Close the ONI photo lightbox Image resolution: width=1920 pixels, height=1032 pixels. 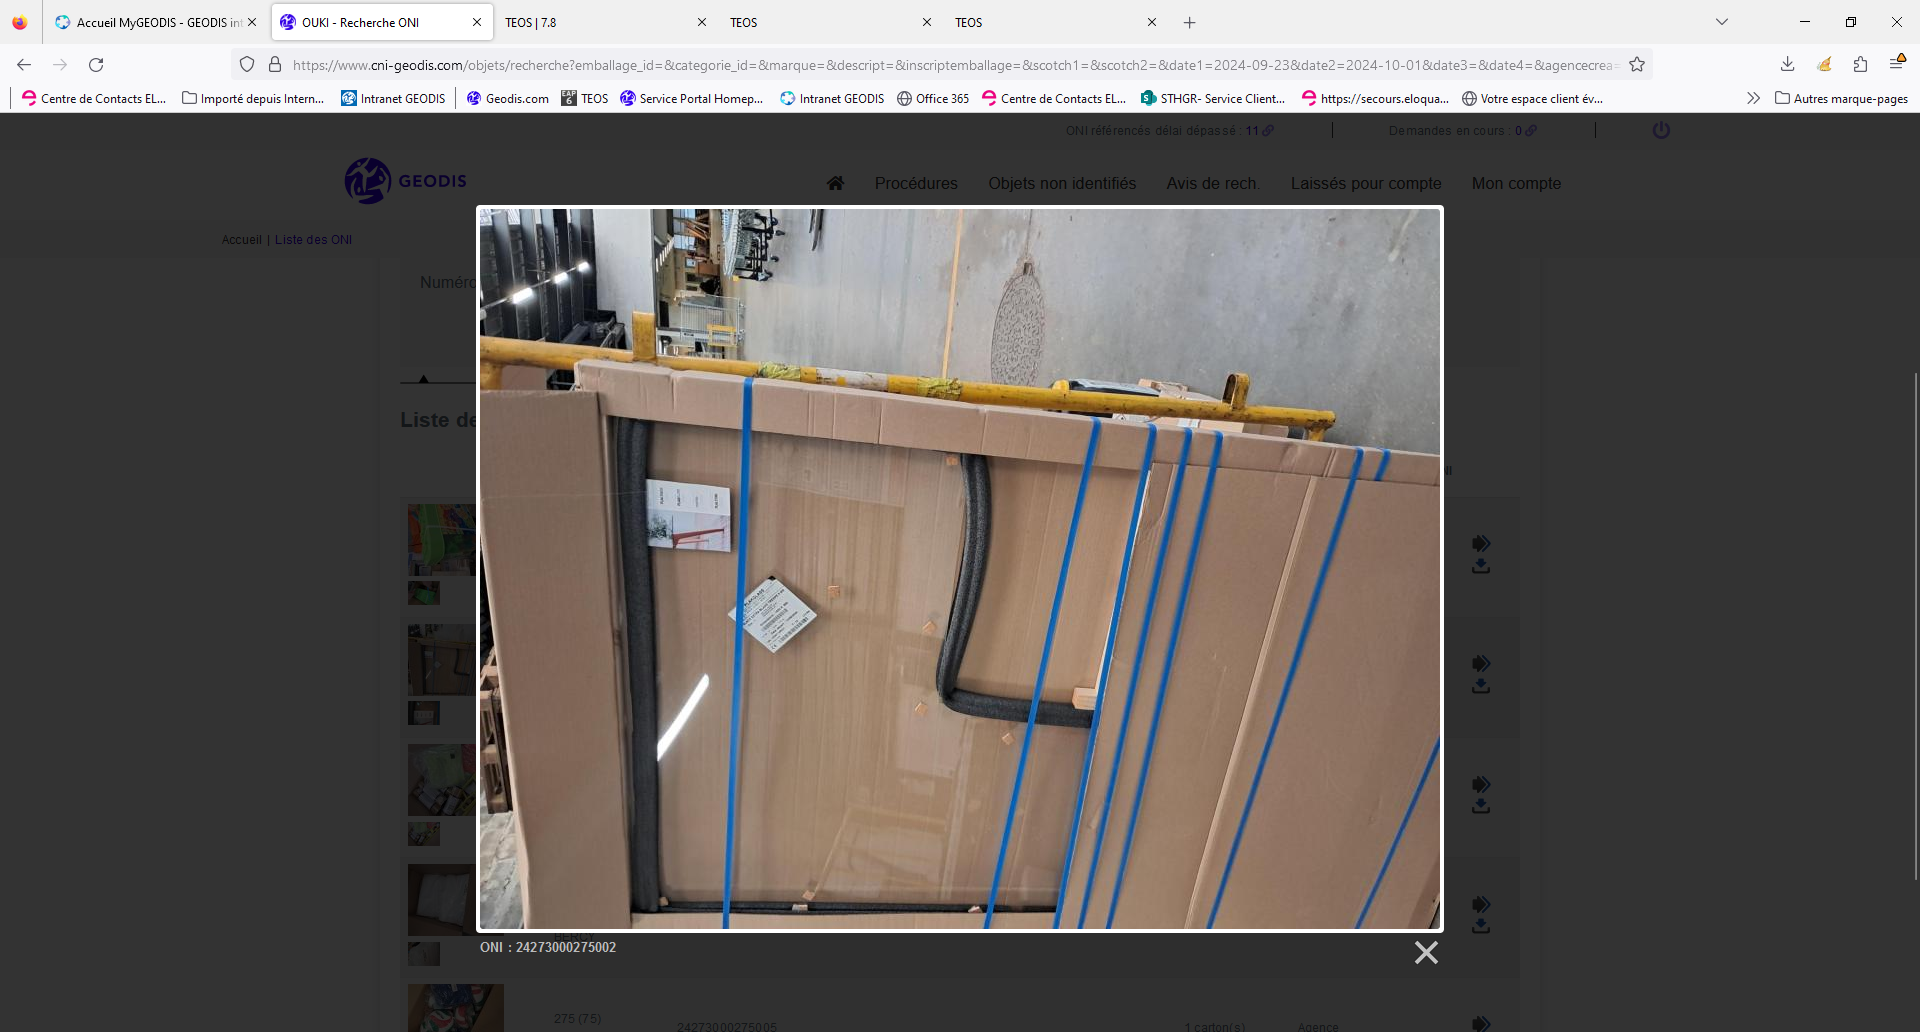click(1426, 952)
